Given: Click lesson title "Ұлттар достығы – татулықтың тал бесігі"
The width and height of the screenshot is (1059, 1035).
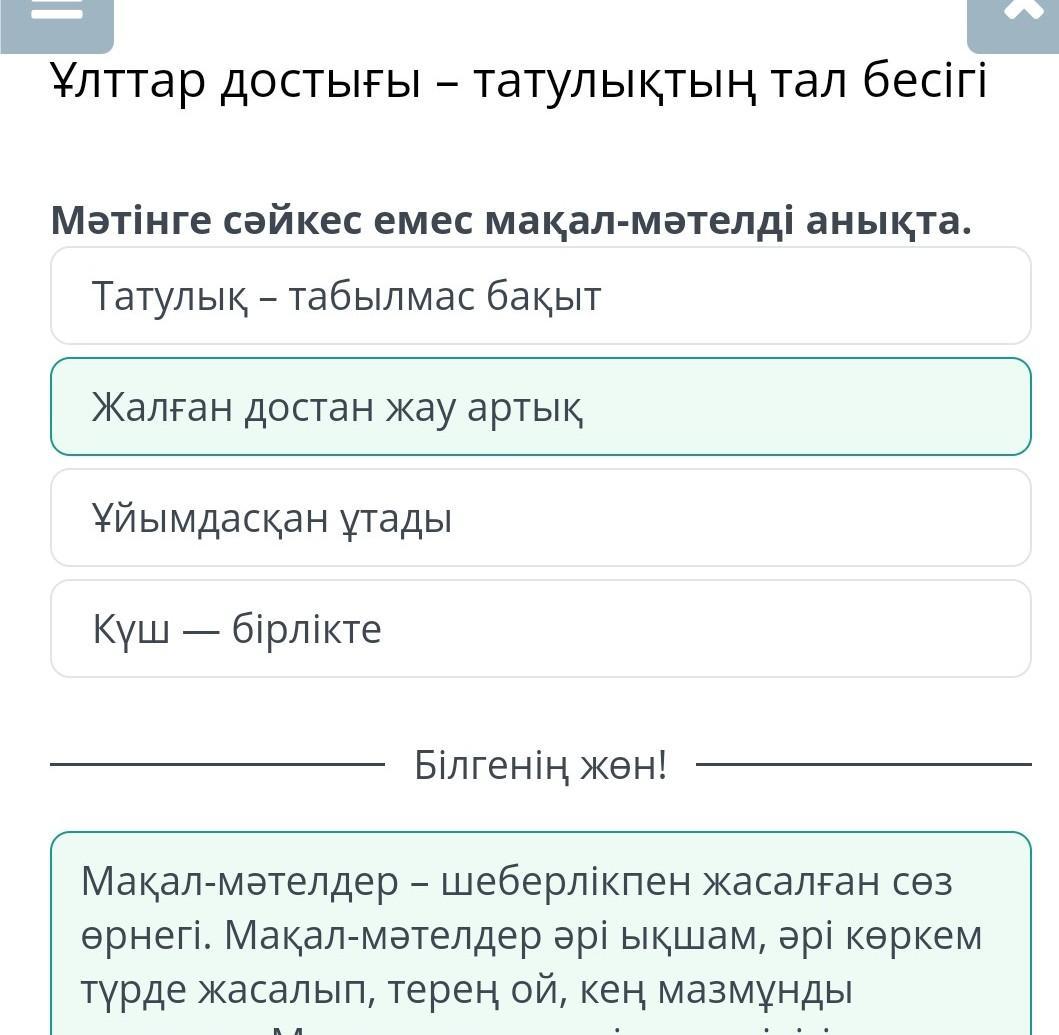Looking at the screenshot, I should click(518, 82).
